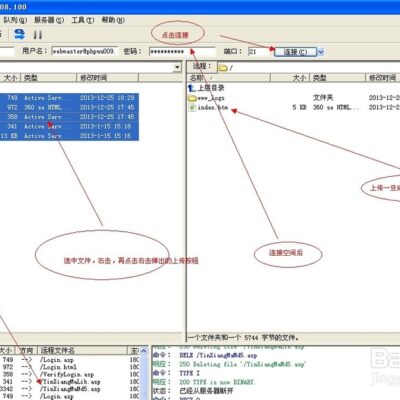Click log line 200 TYPE is now BINARY
The width and height of the screenshot is (400, 400).
217,382
